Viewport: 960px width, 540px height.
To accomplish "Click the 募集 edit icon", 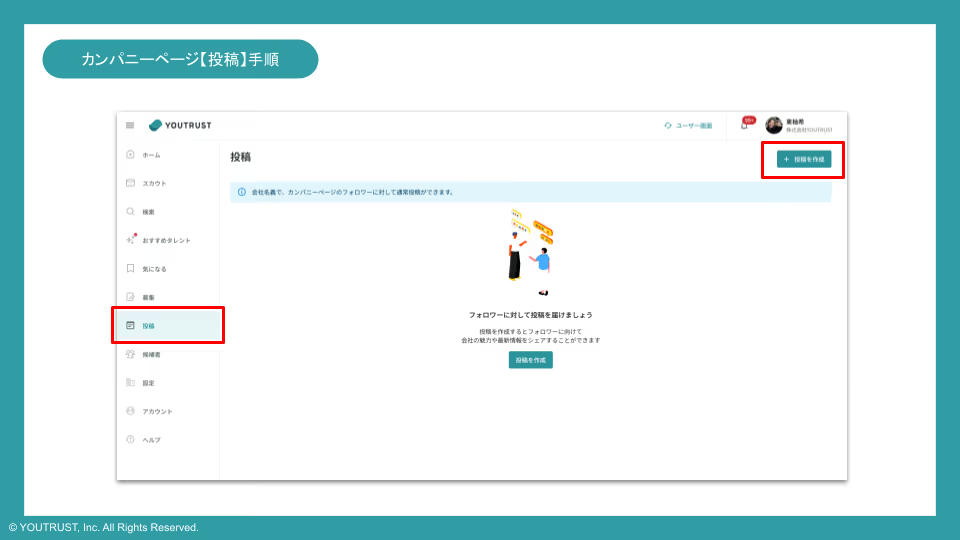I will pyautogui.click(x=130, y=297).
